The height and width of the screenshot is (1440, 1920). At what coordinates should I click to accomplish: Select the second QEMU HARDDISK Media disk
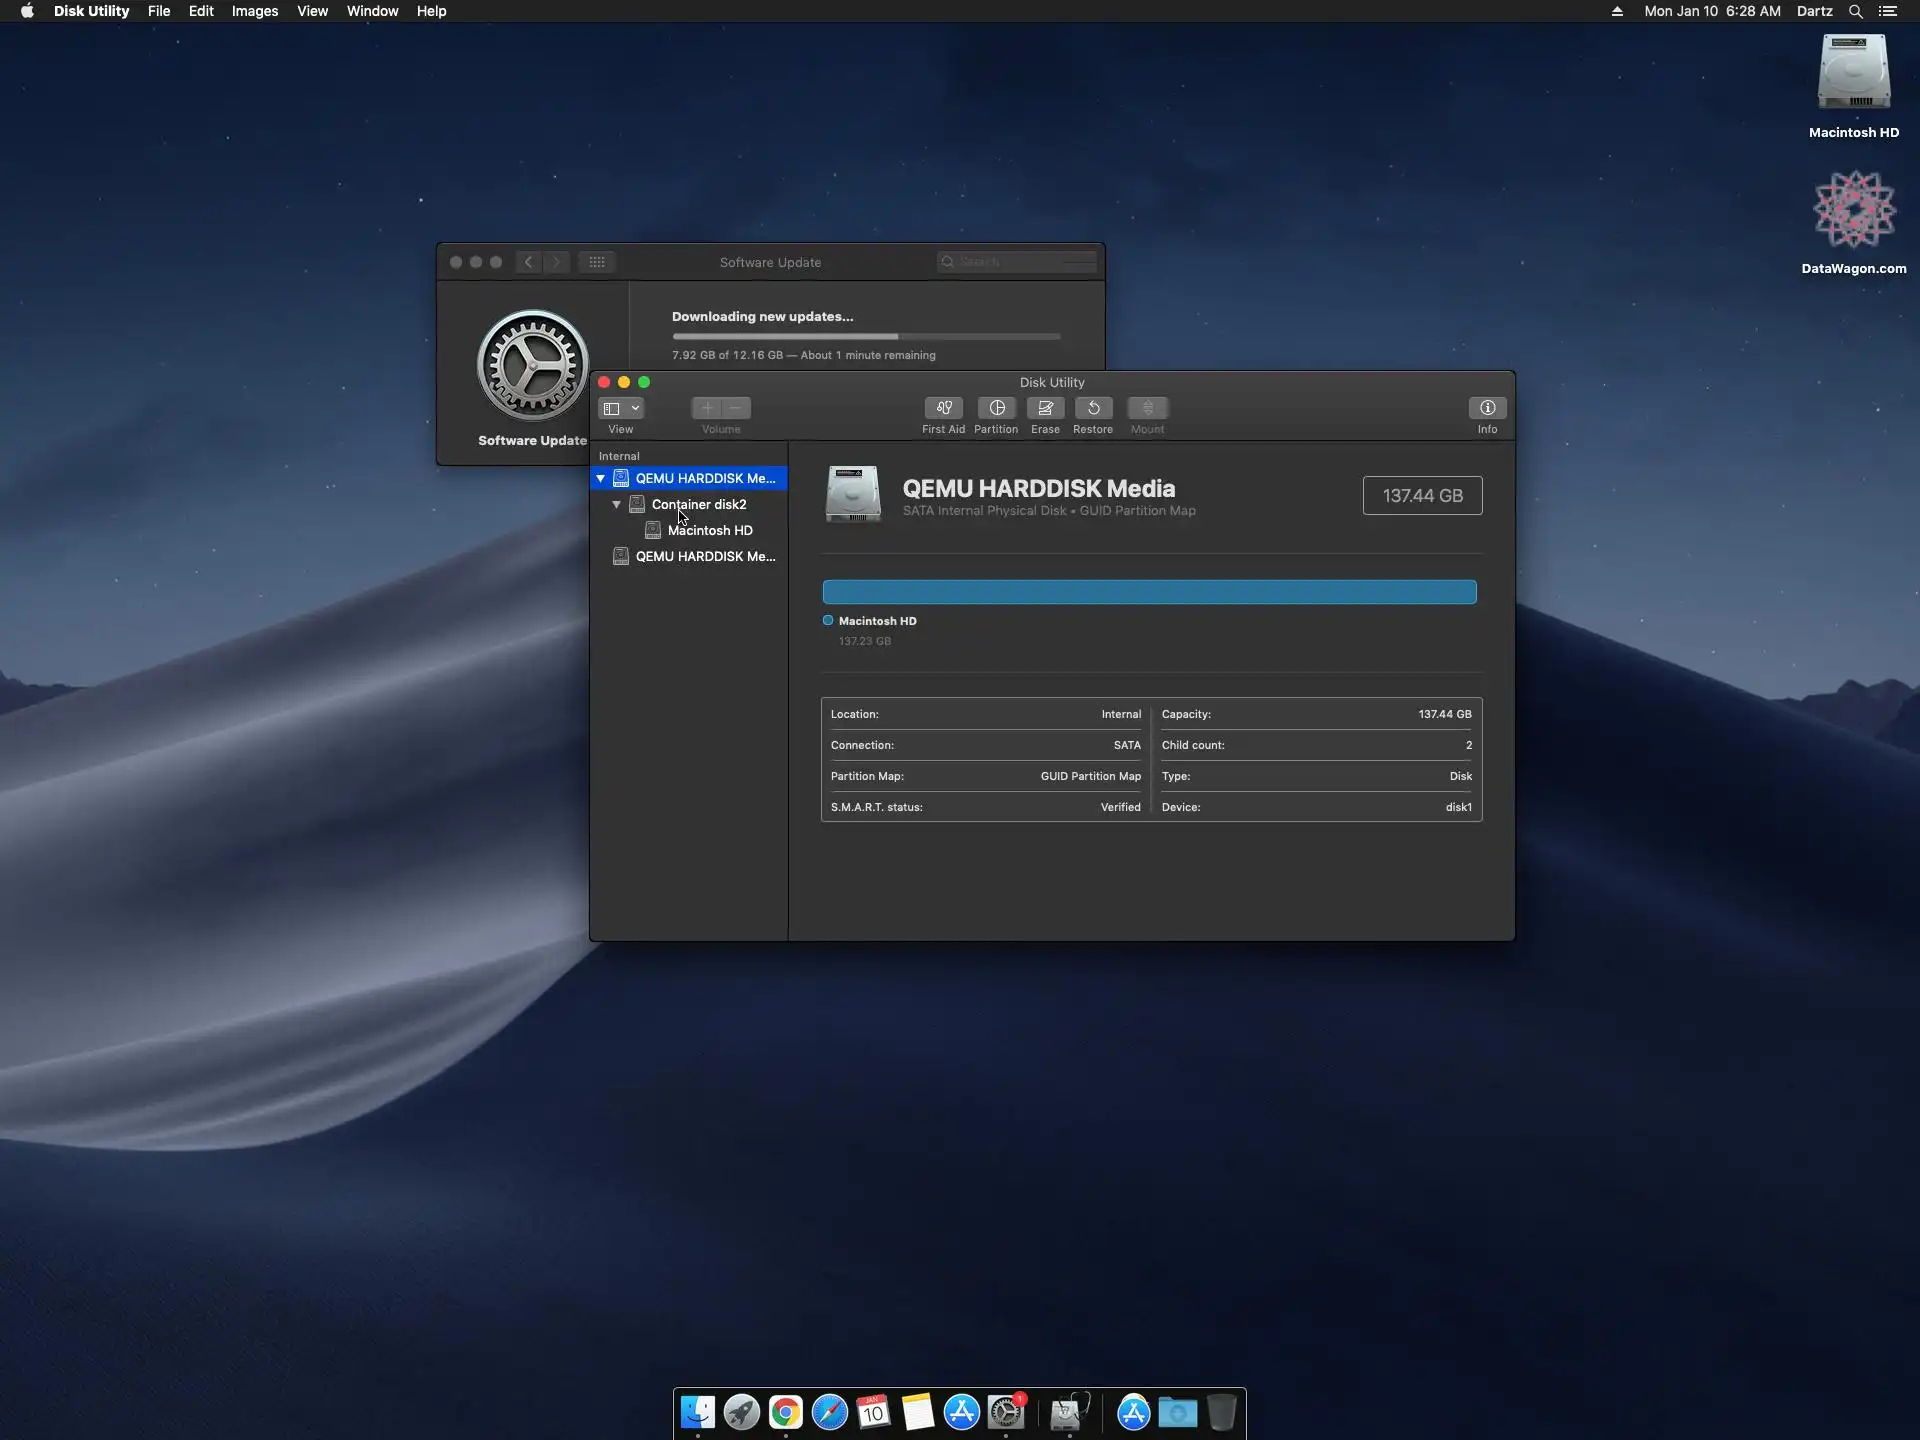pyautogui.click(x=704, y=557)
